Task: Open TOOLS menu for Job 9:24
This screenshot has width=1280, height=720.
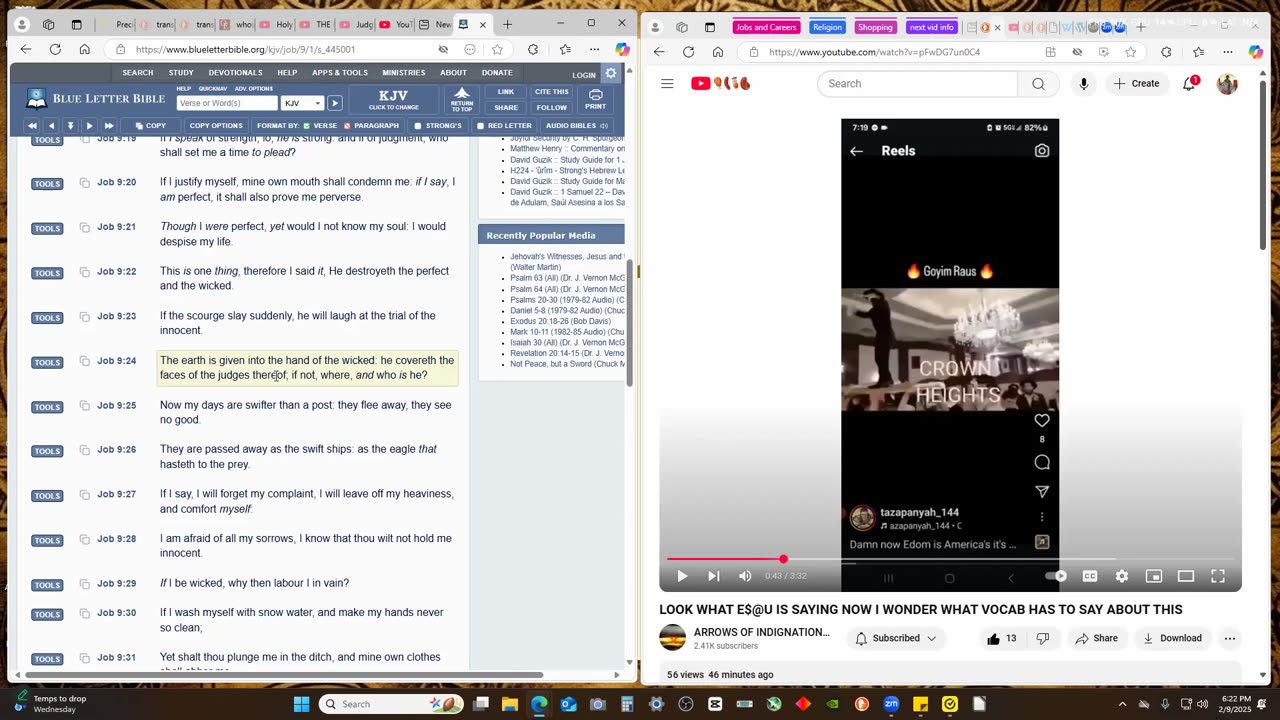Action: point(47,362)
